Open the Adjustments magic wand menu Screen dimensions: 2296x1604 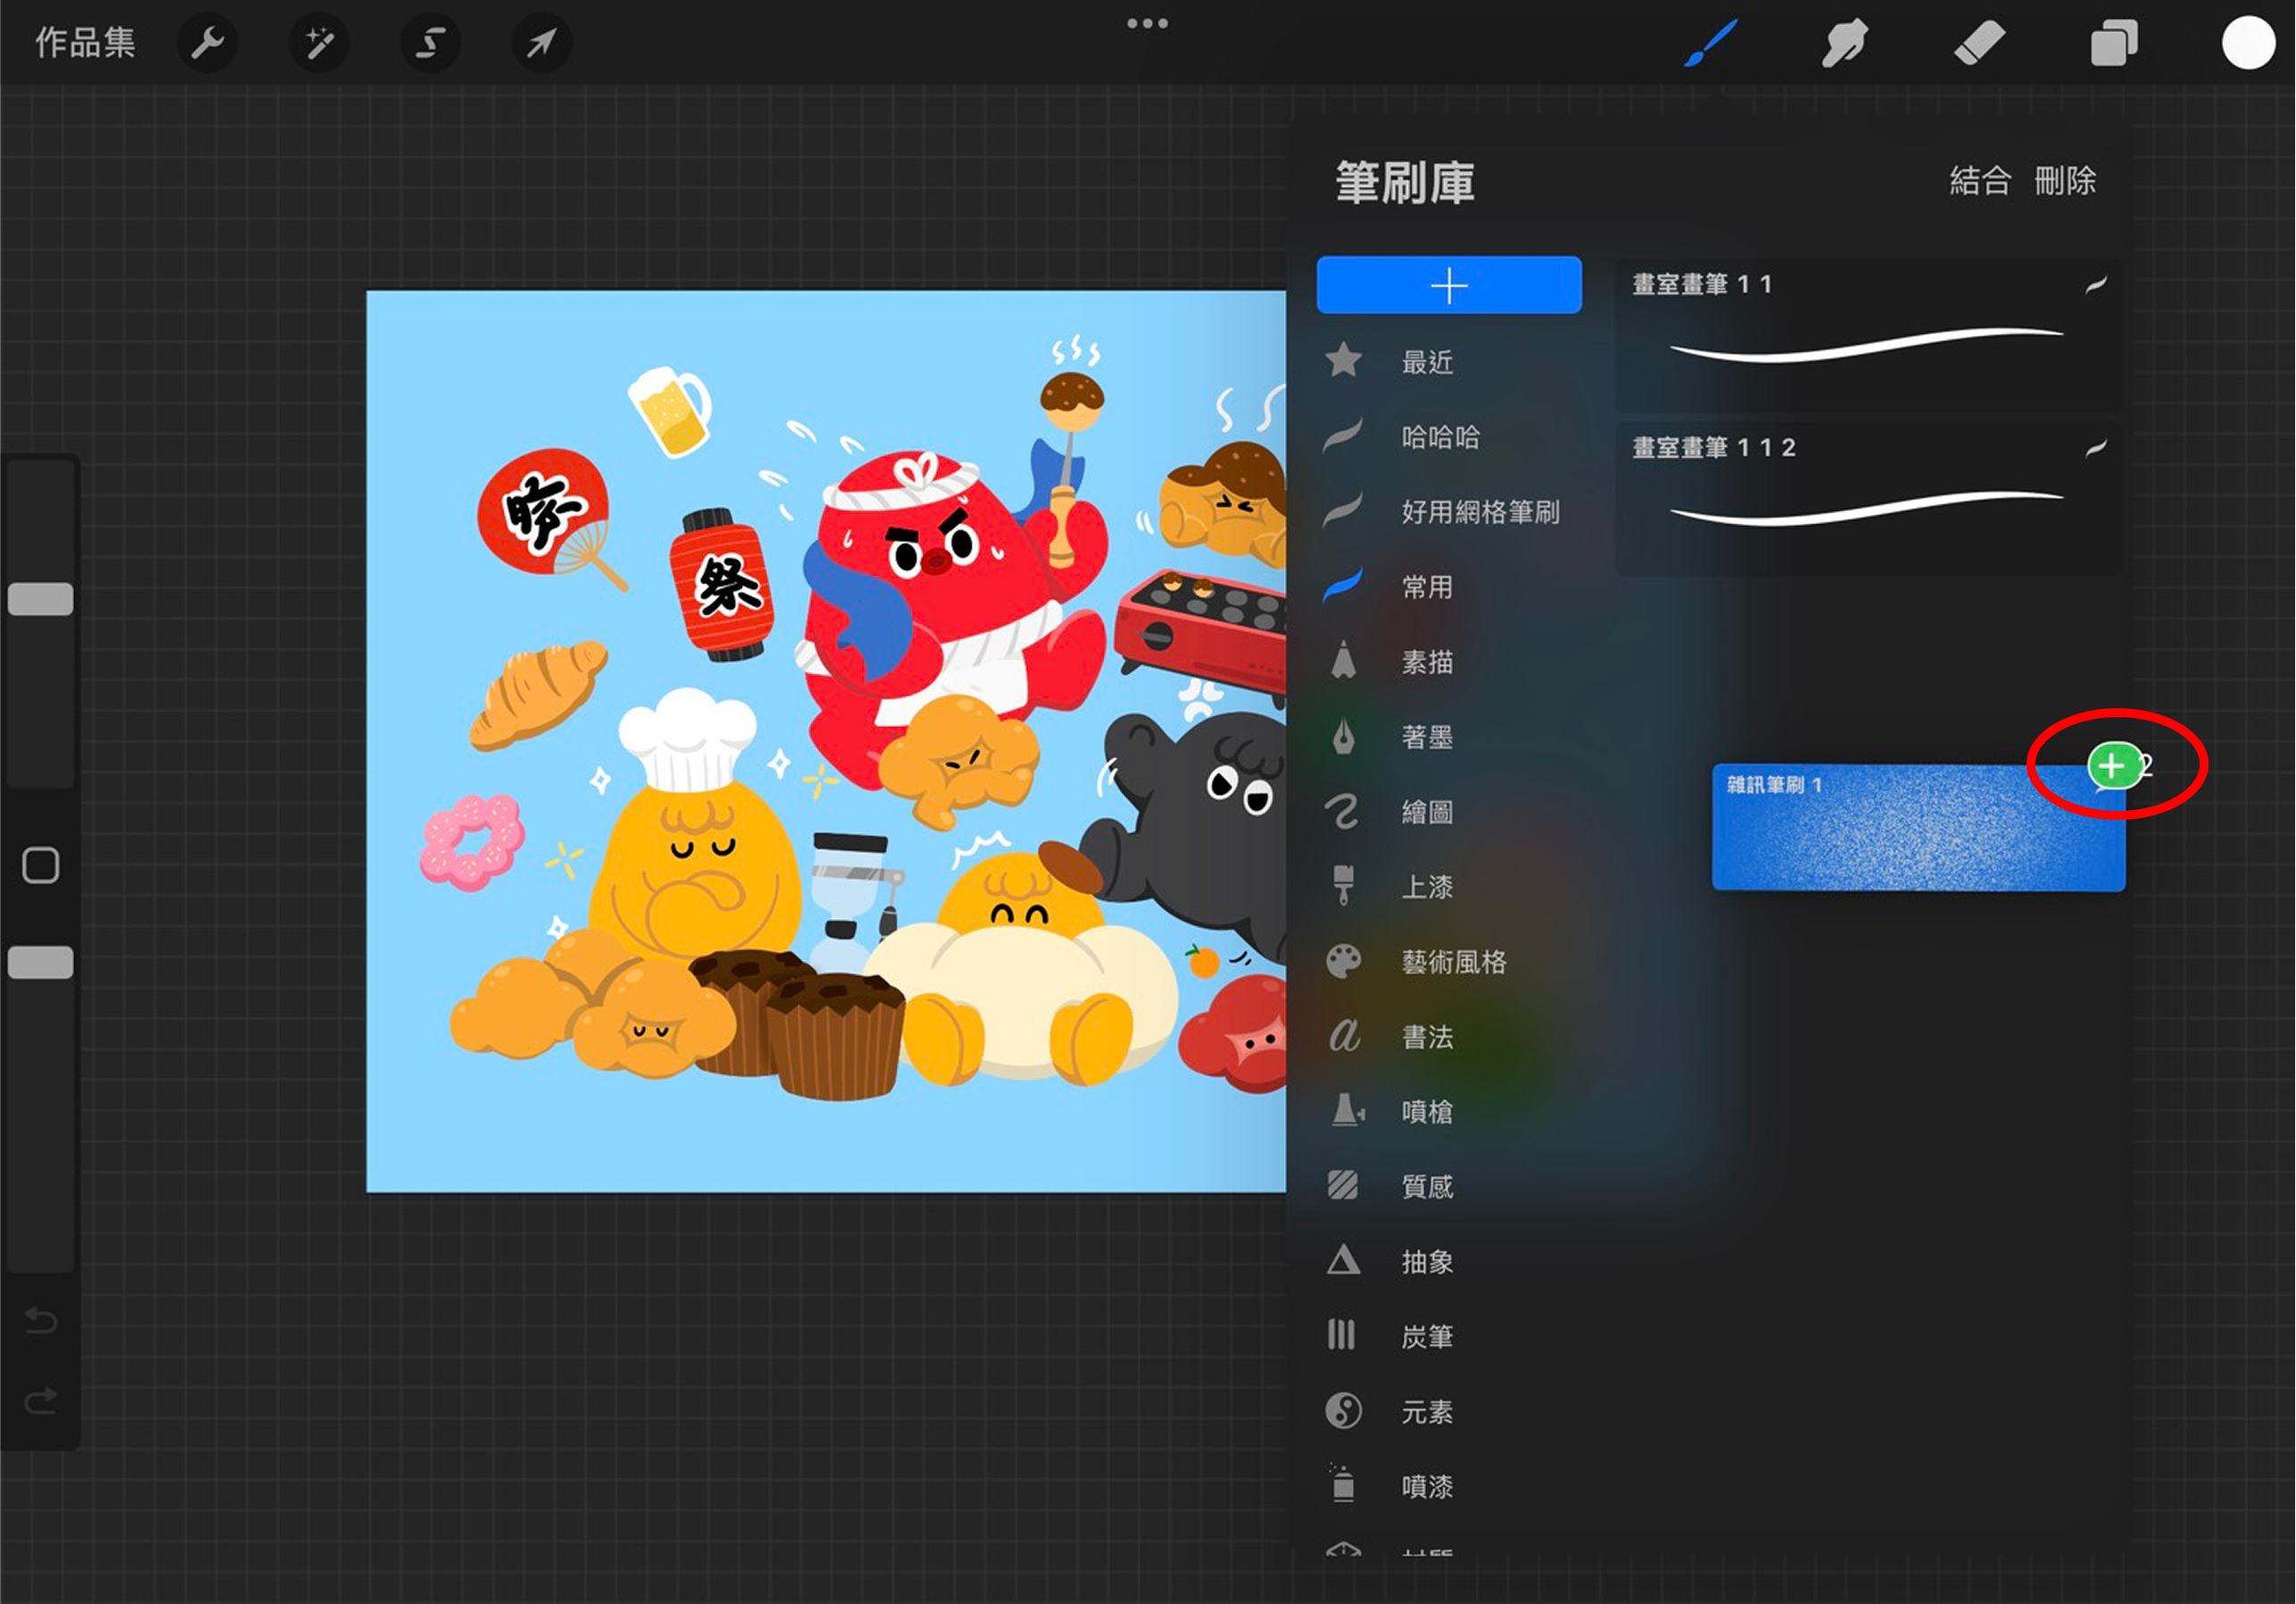point(319,43)
